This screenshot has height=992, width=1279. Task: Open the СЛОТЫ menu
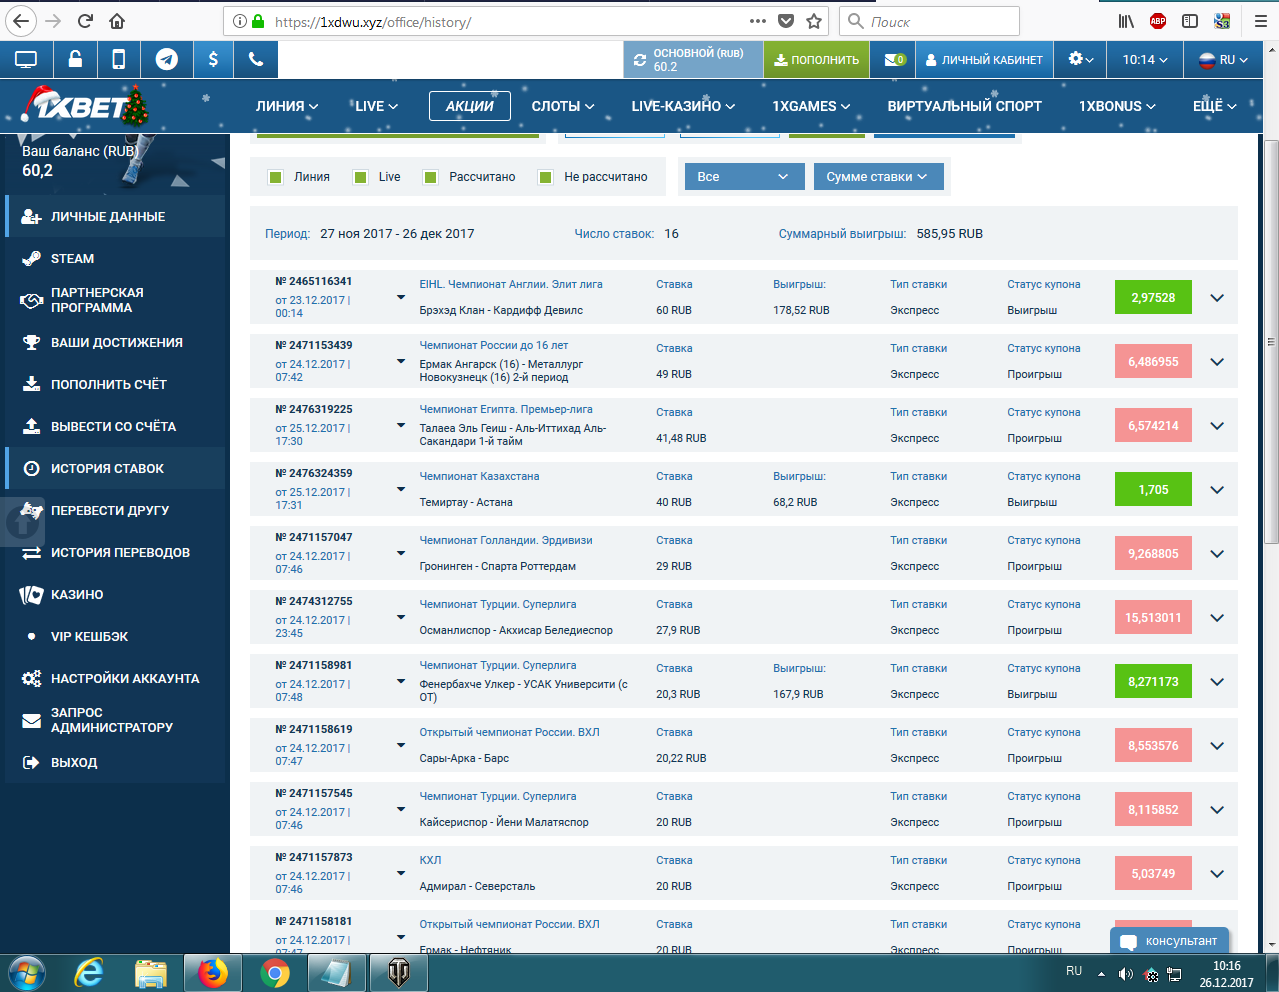[562, 106]
